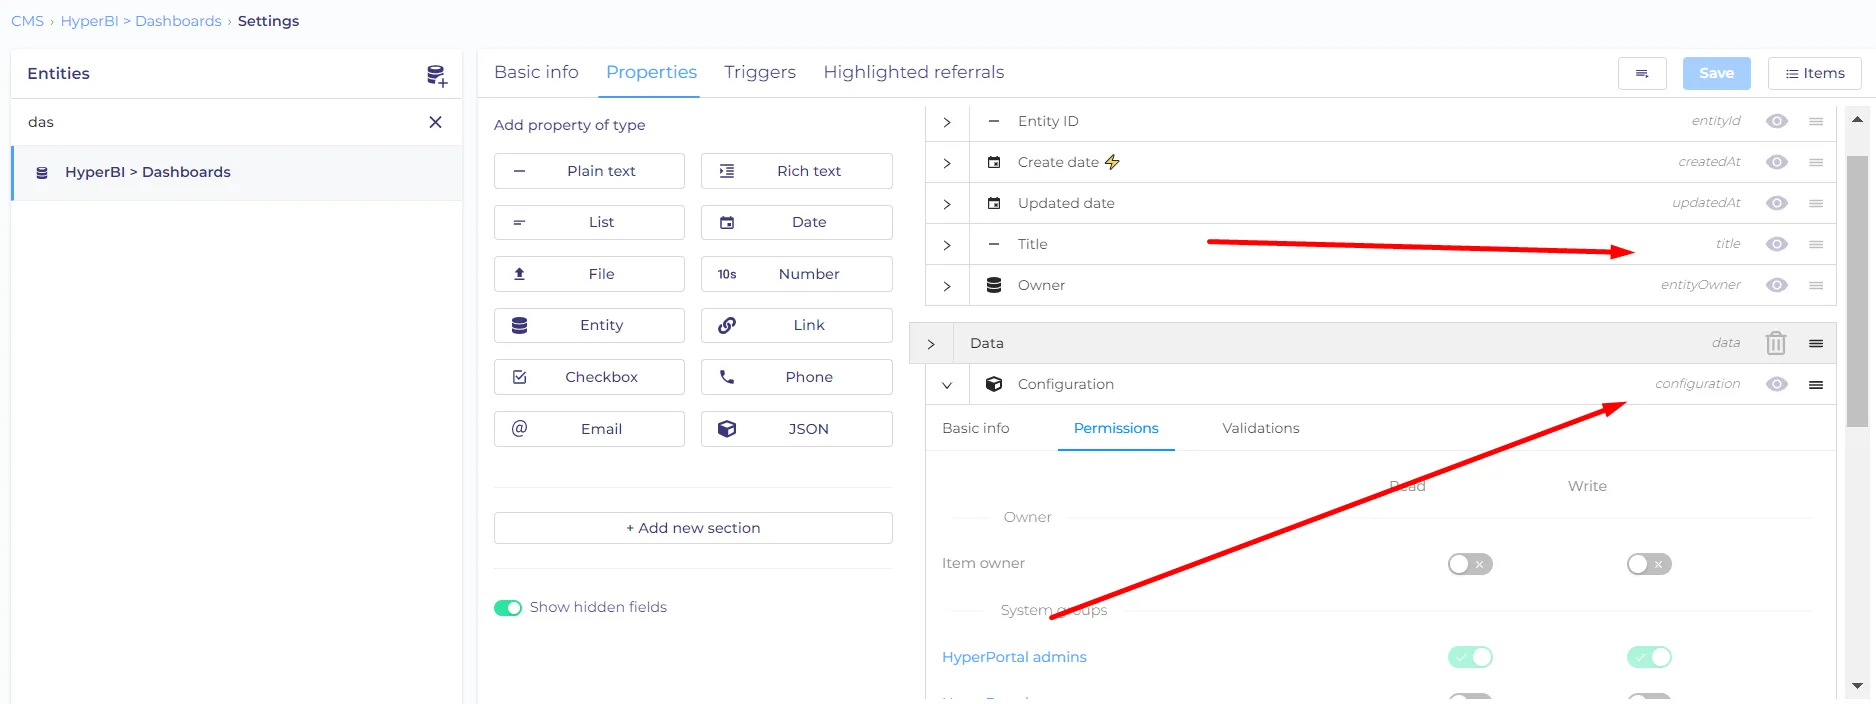
Task: Switch to the Triggers tab
Action: [x=760, y=72]
